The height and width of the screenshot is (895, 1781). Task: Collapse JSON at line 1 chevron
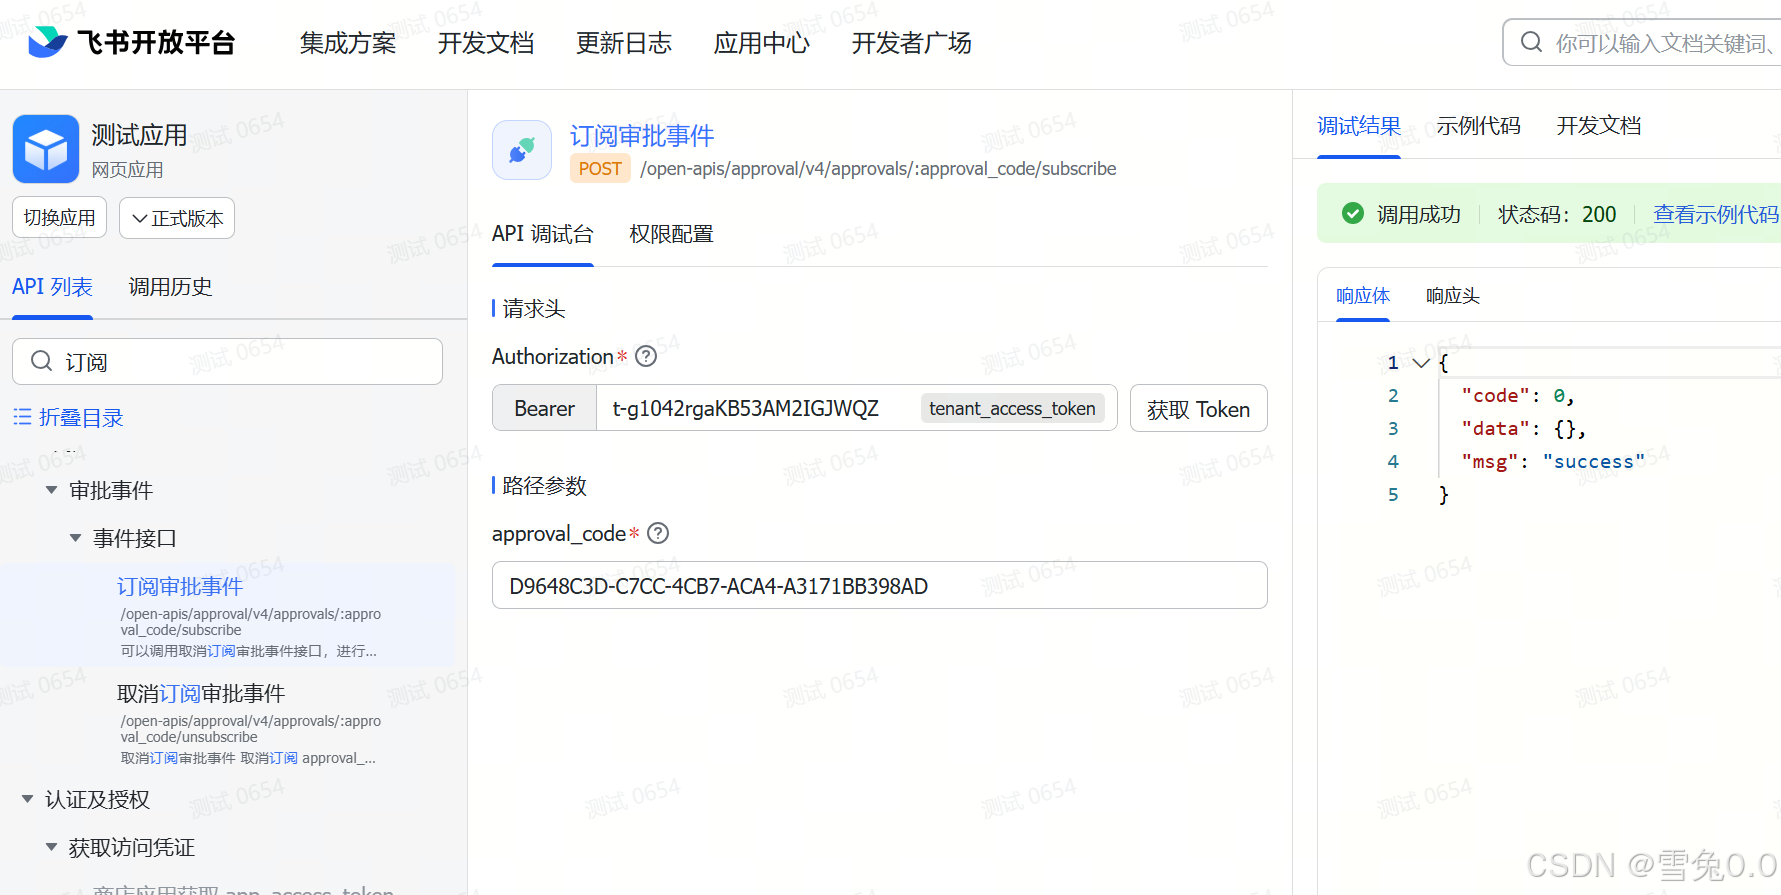(x=1421, y=362)
